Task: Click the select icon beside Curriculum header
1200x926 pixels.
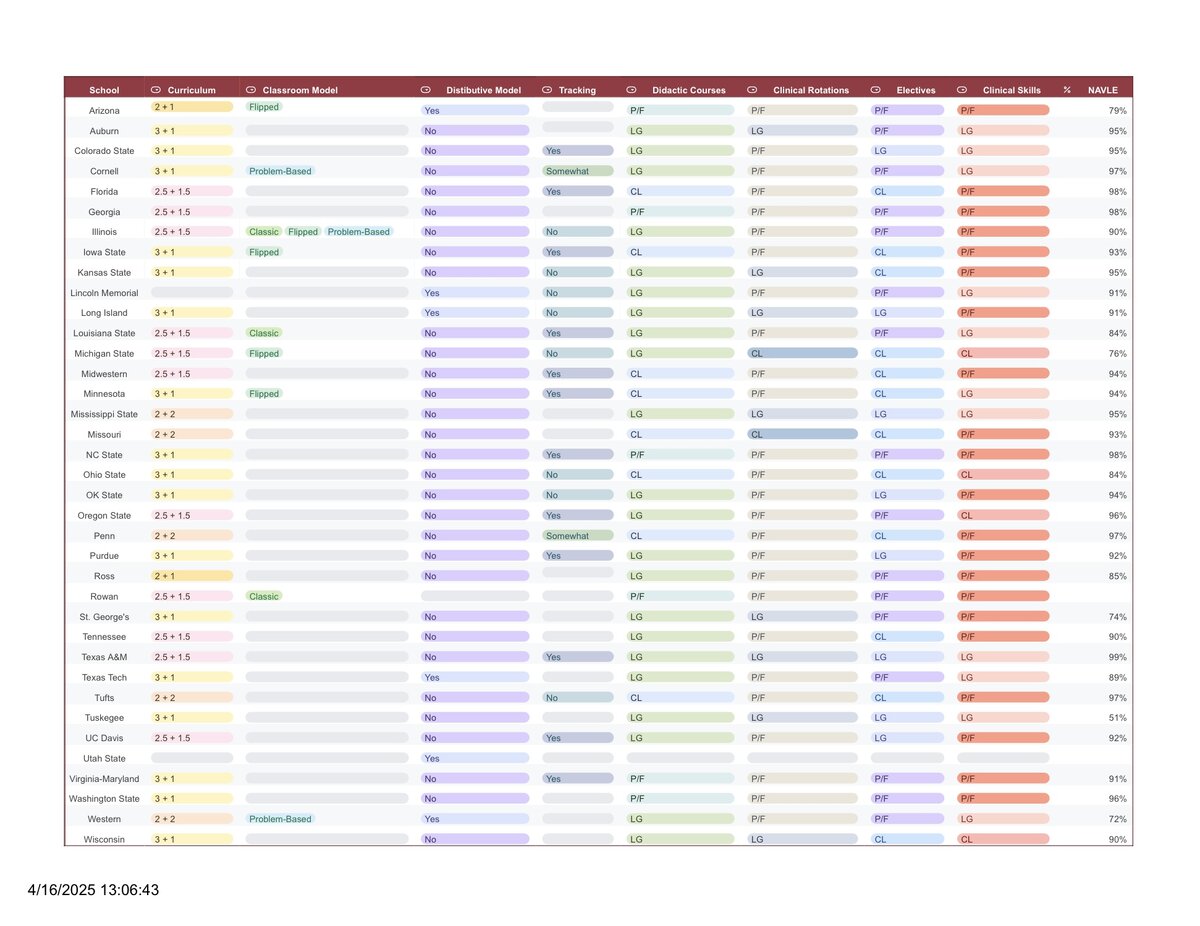Action: [155, 90]
